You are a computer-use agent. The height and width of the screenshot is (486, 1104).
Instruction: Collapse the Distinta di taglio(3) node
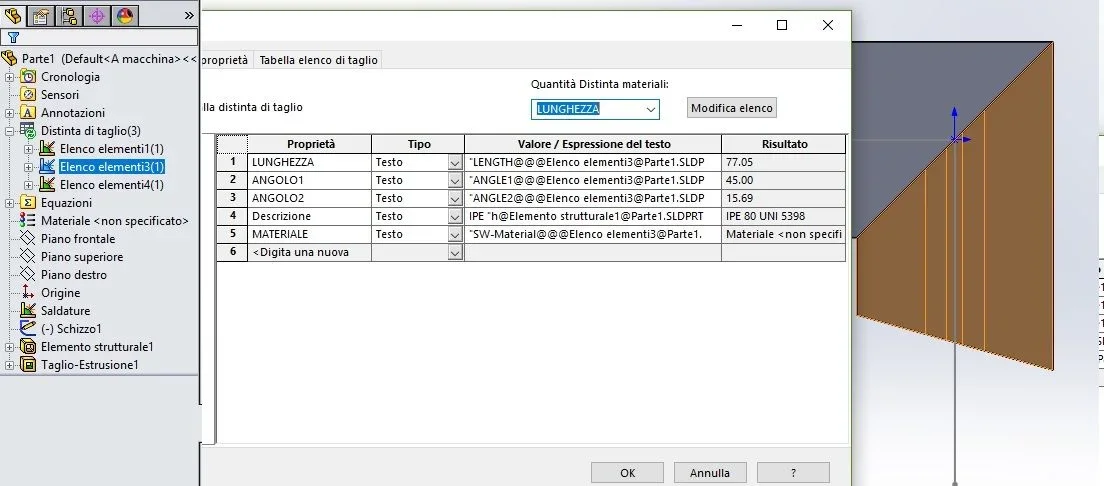click(x=9, y=131)
